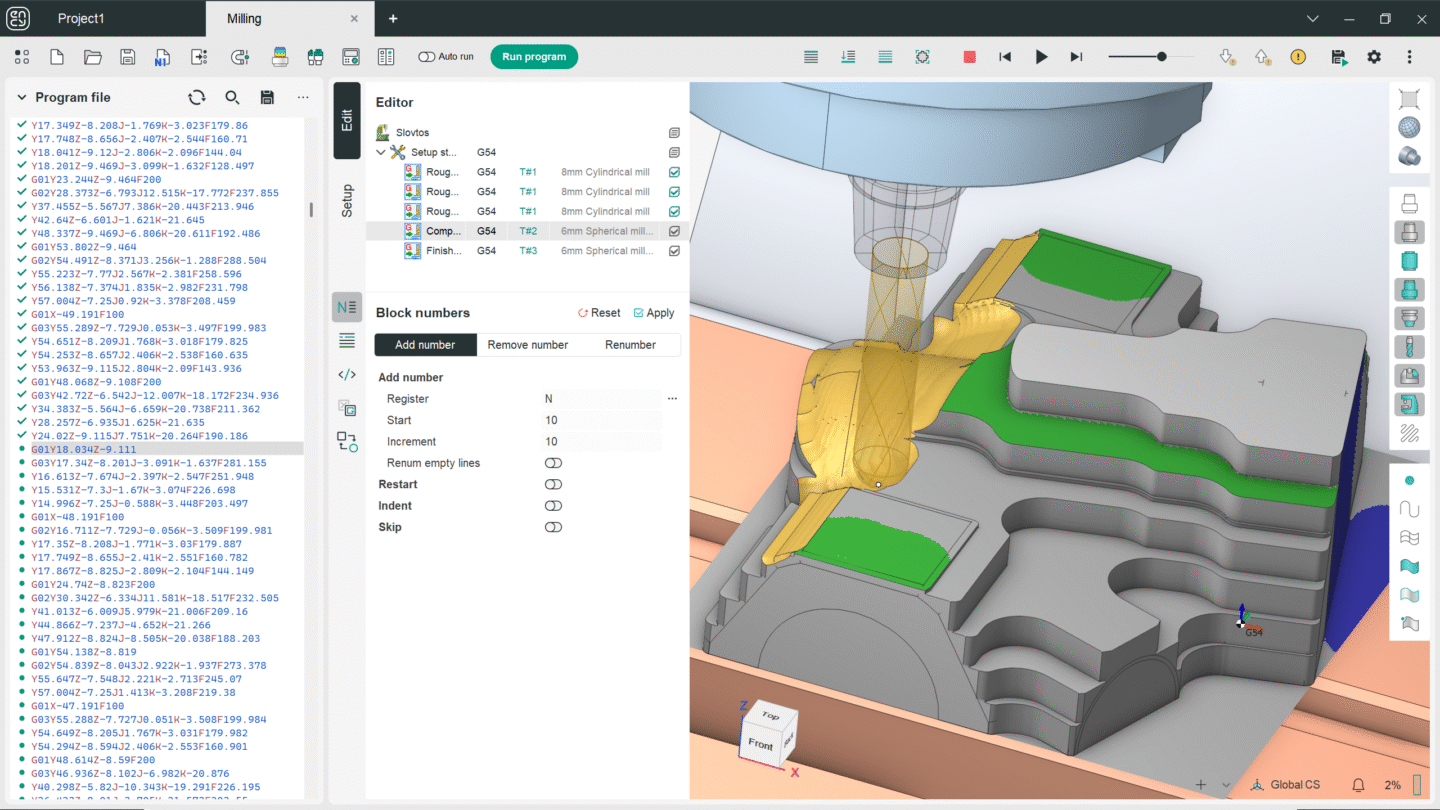Switch to the Project1 tab

[81, 18]
